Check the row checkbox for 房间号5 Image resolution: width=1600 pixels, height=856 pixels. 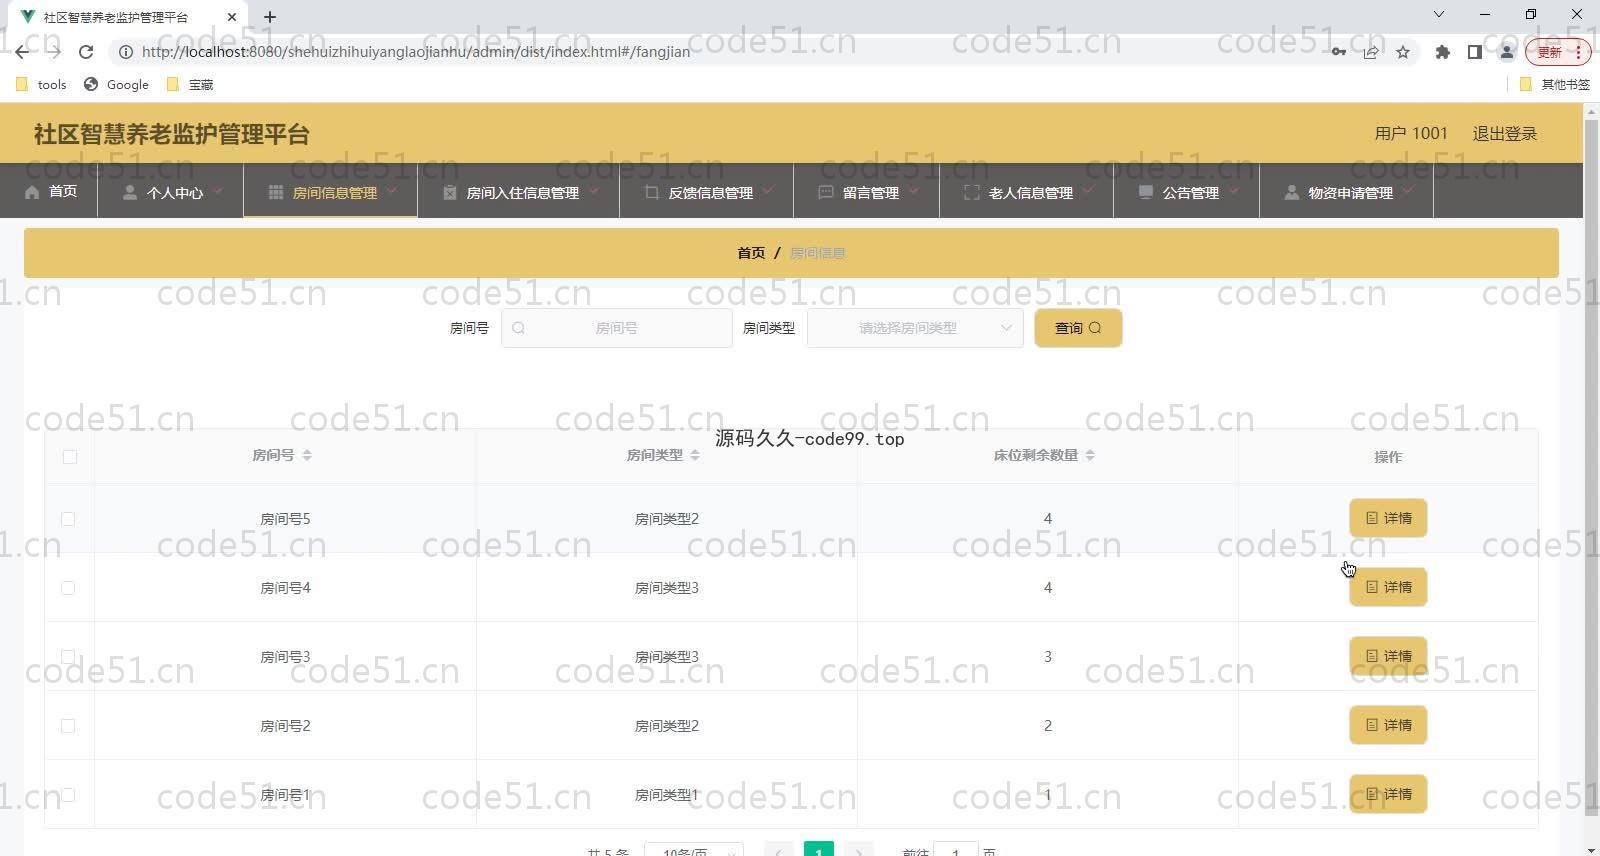68,519
